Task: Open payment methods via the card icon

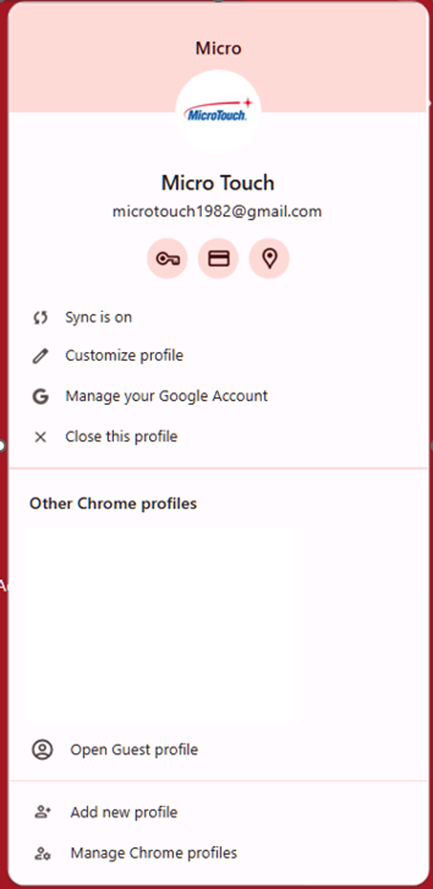Action: coord(218,259)
